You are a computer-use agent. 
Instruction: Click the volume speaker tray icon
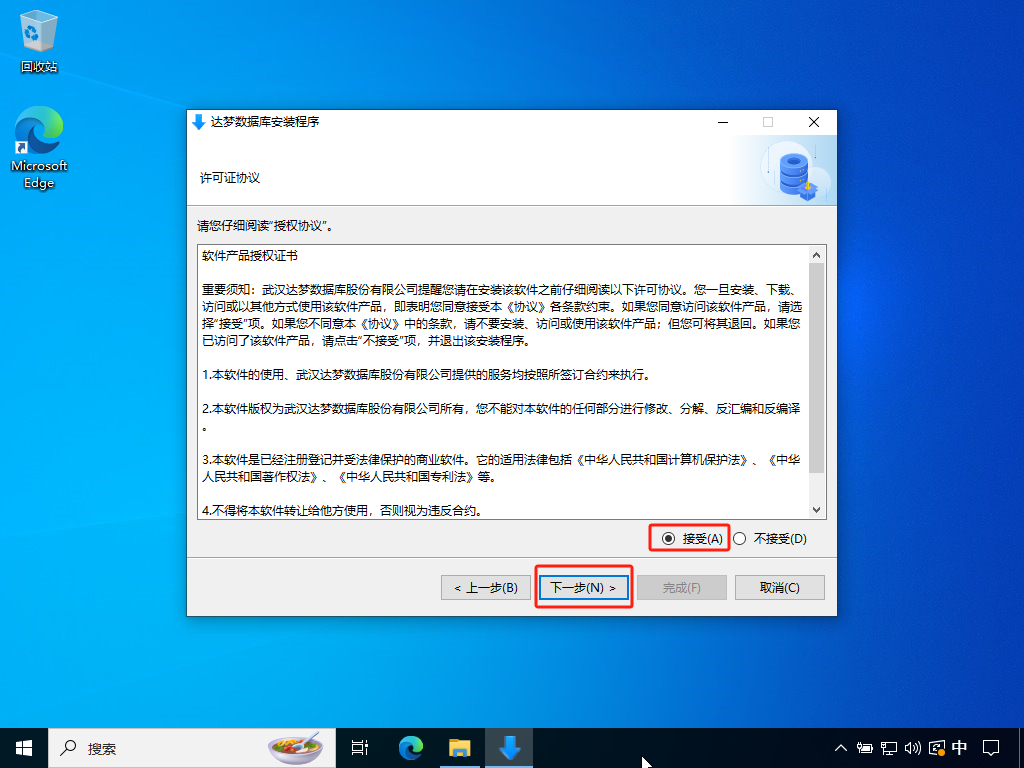912,748
